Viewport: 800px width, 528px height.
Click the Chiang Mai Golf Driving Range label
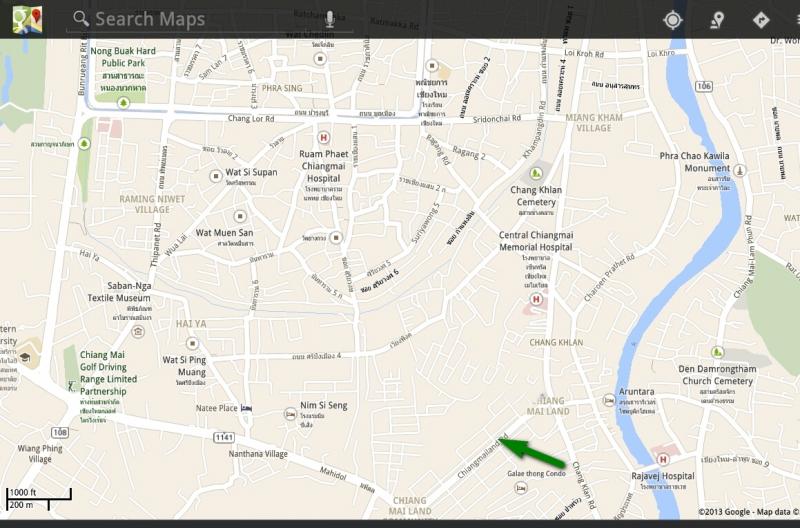108,373
